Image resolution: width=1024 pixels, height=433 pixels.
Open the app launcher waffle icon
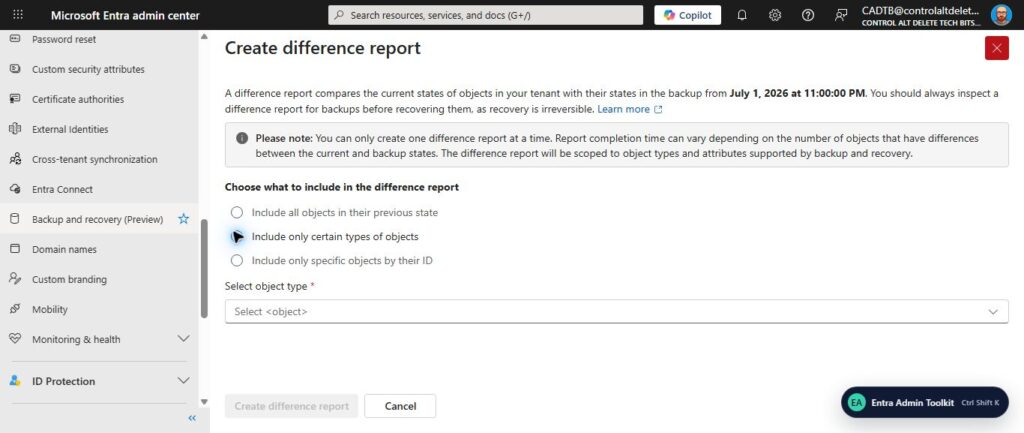pyautogui.click(x=18, y=15)
